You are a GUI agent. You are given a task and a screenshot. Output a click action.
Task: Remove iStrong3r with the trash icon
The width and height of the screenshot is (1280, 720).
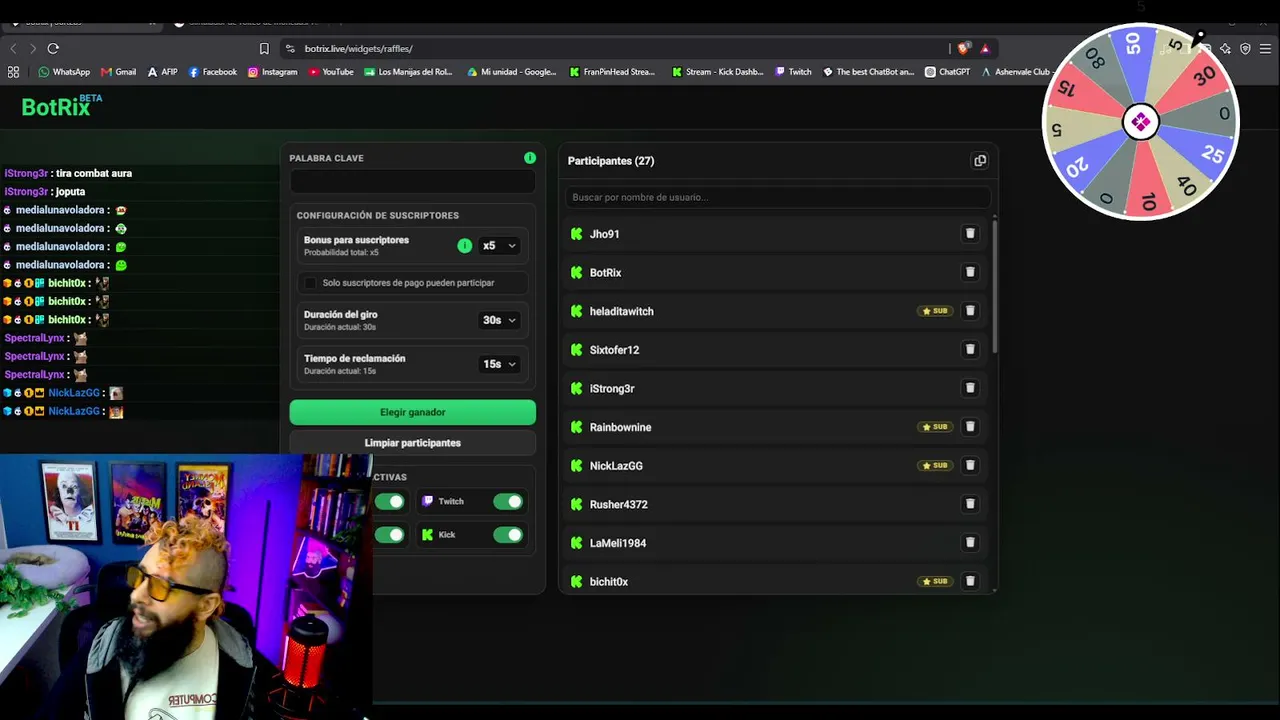click(970, 388)
